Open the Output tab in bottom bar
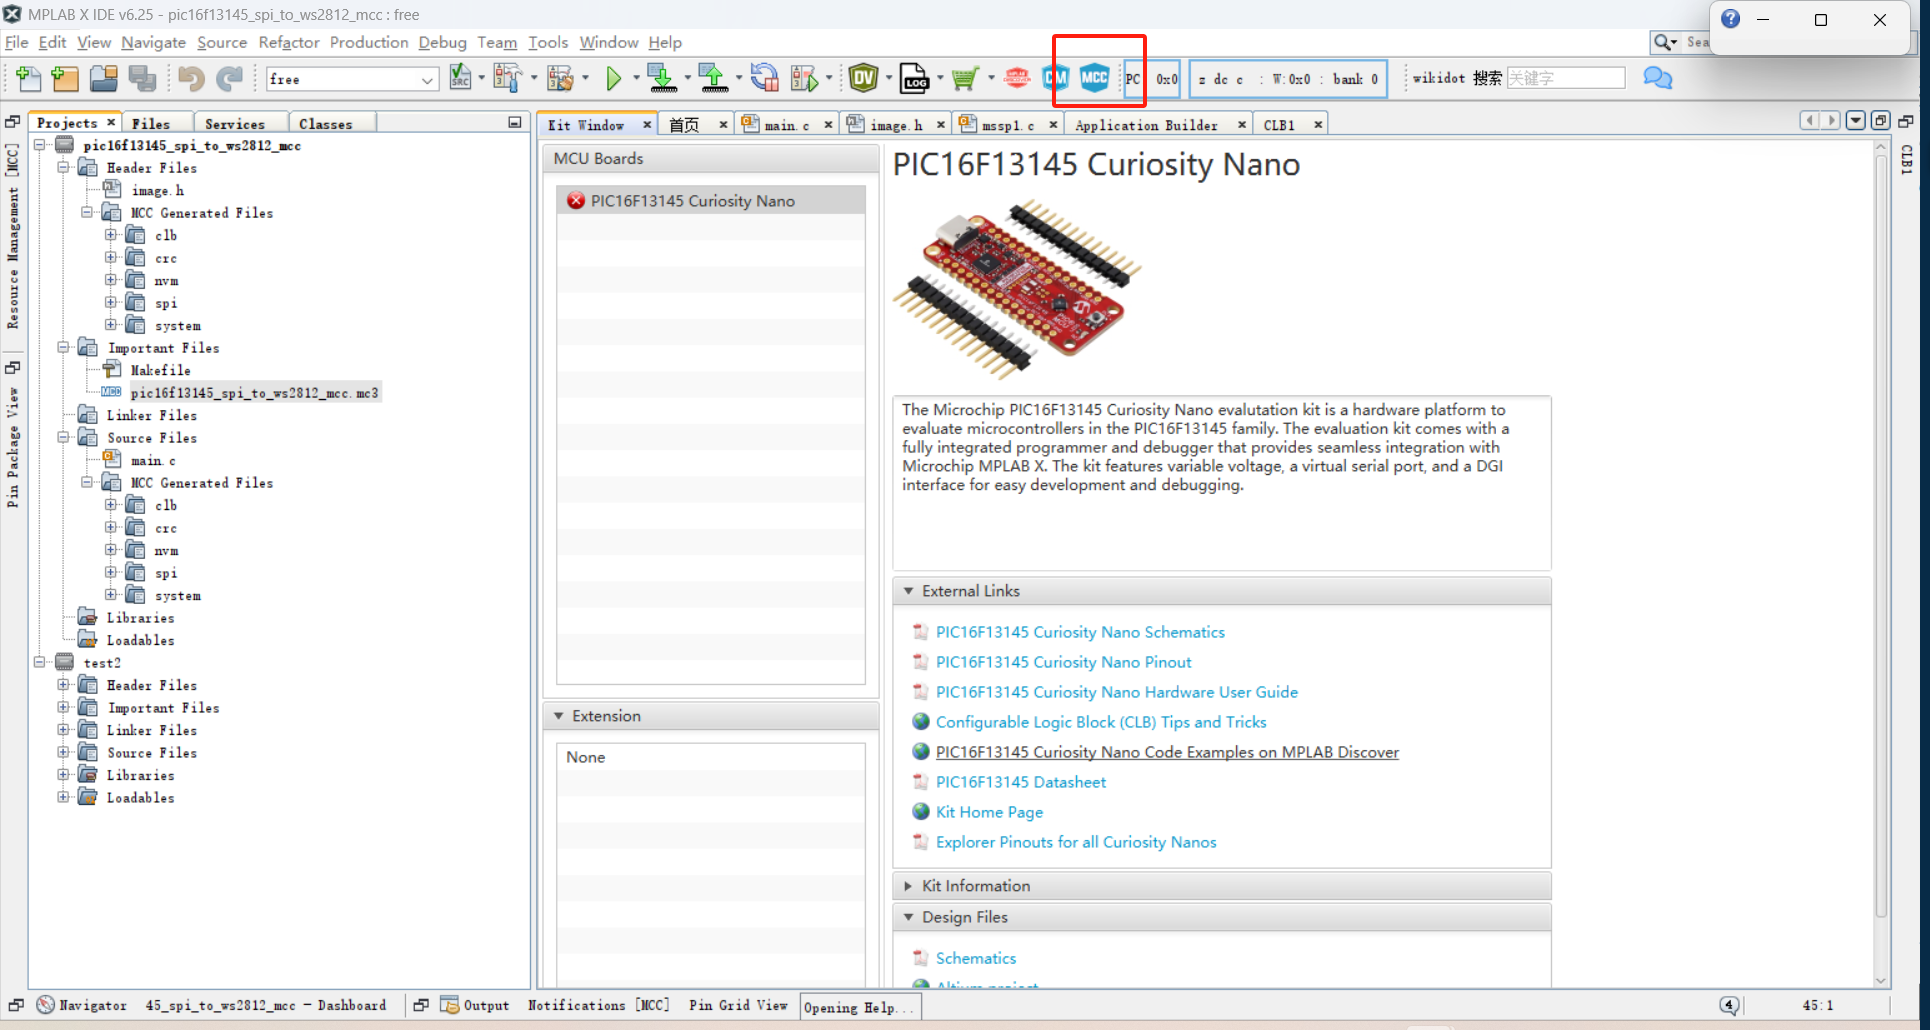This screenshot has width=1930, height=1030. 476,1005
